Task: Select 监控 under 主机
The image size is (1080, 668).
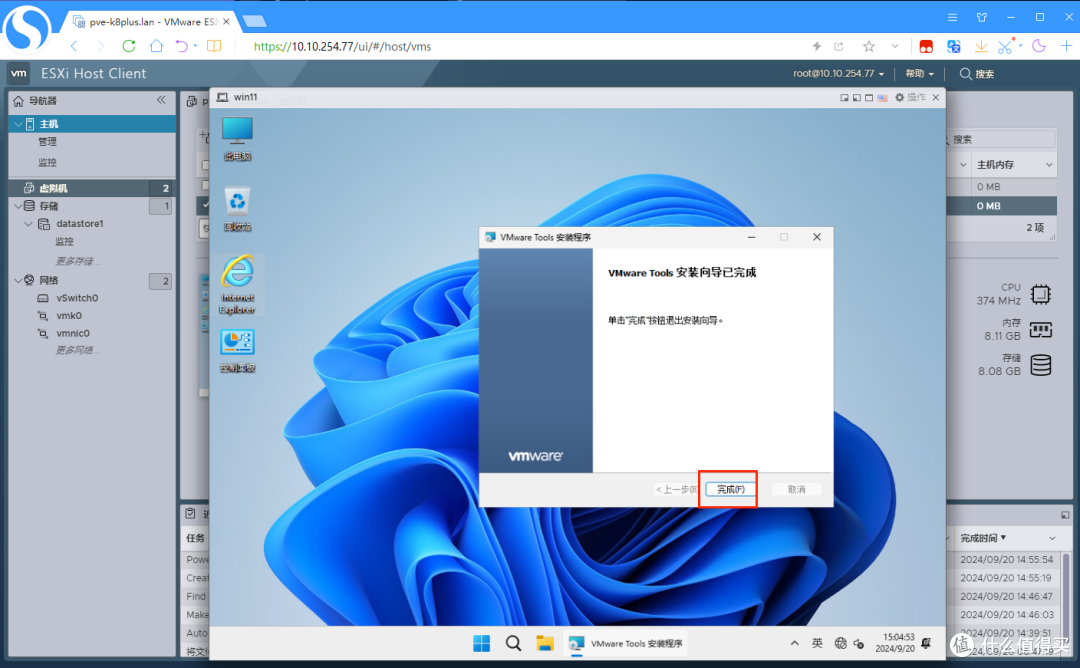Action: [48, 163]
